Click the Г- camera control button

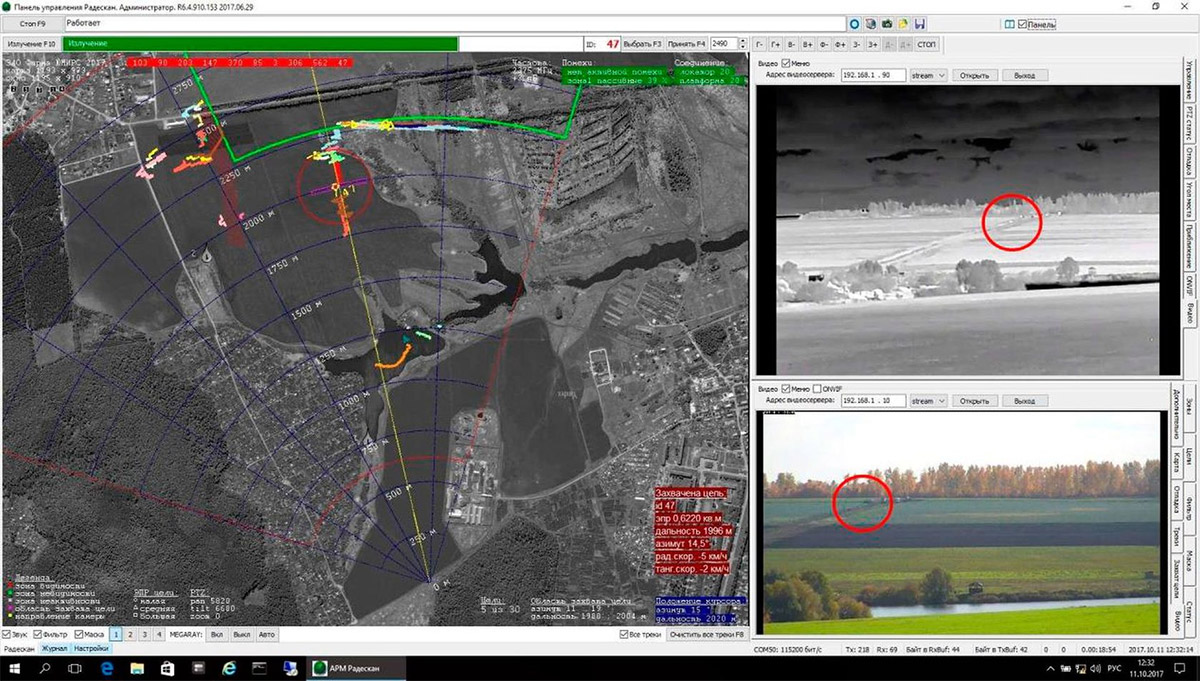click(761, 44)
